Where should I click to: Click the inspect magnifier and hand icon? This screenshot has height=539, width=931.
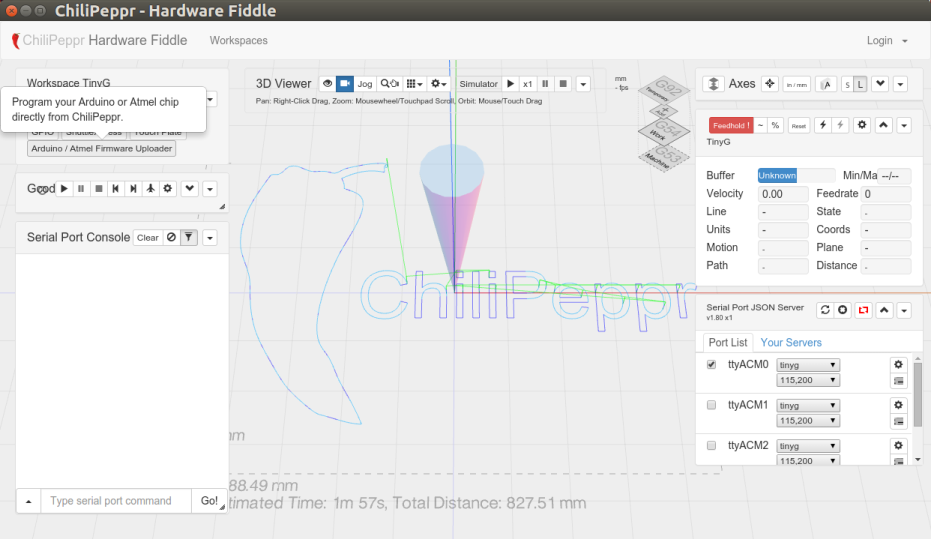390,84
